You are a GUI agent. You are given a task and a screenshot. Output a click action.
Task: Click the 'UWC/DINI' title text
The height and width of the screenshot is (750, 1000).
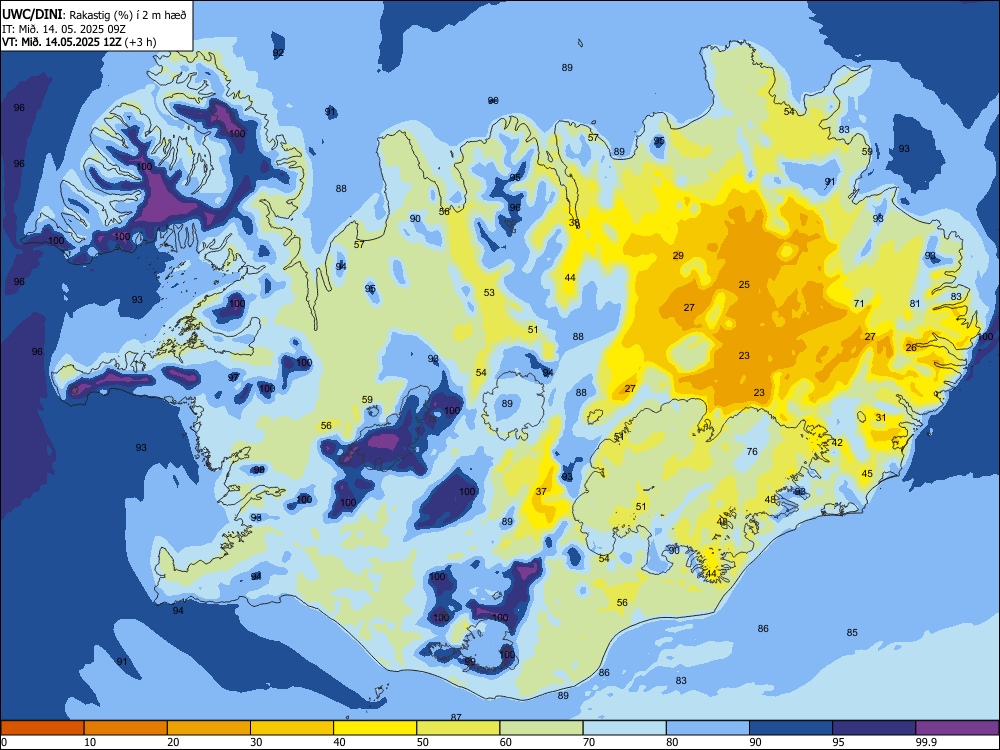tap(31, 14)
